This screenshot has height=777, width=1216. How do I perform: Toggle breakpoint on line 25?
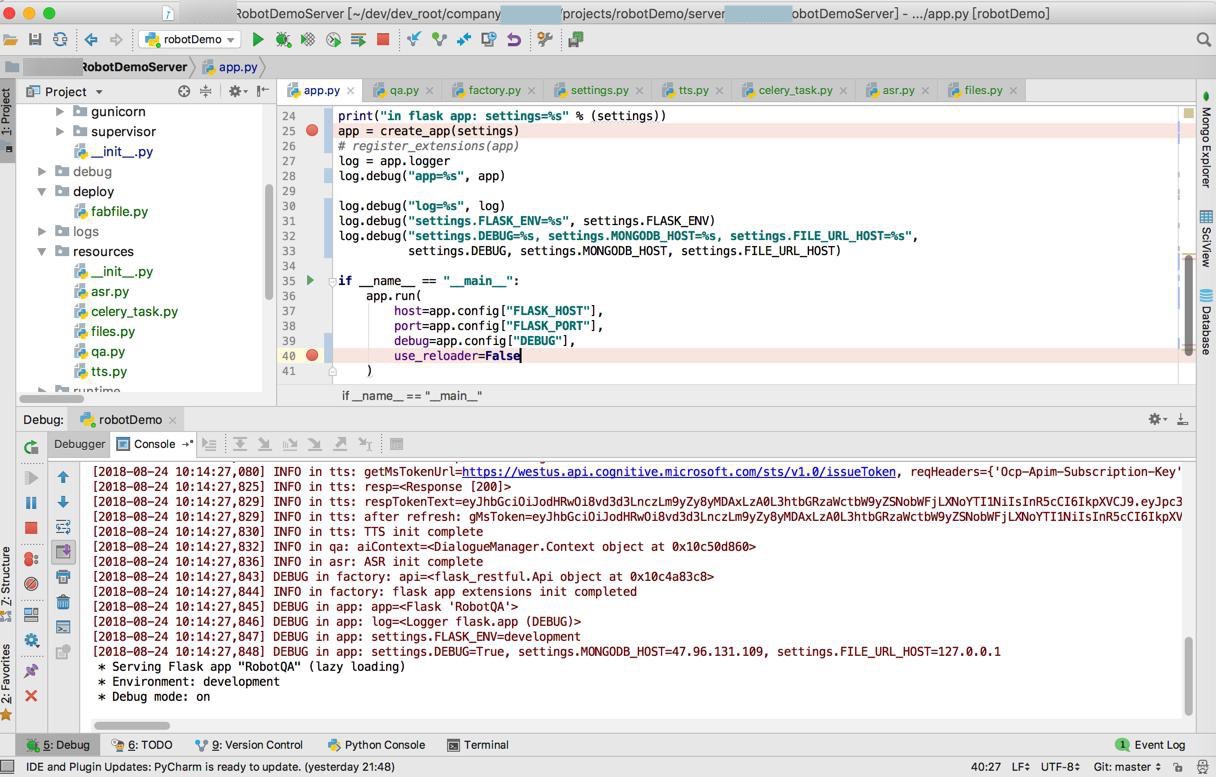312,131
